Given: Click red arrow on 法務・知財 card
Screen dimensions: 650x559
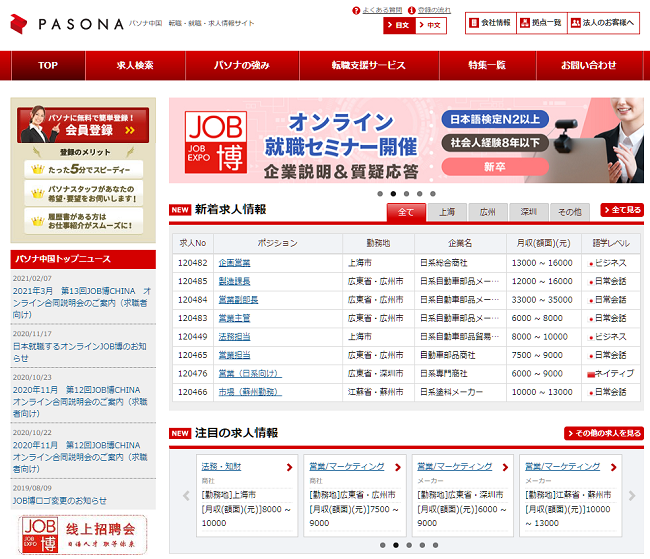Looking at the screenshot, I should pos(289,467).
